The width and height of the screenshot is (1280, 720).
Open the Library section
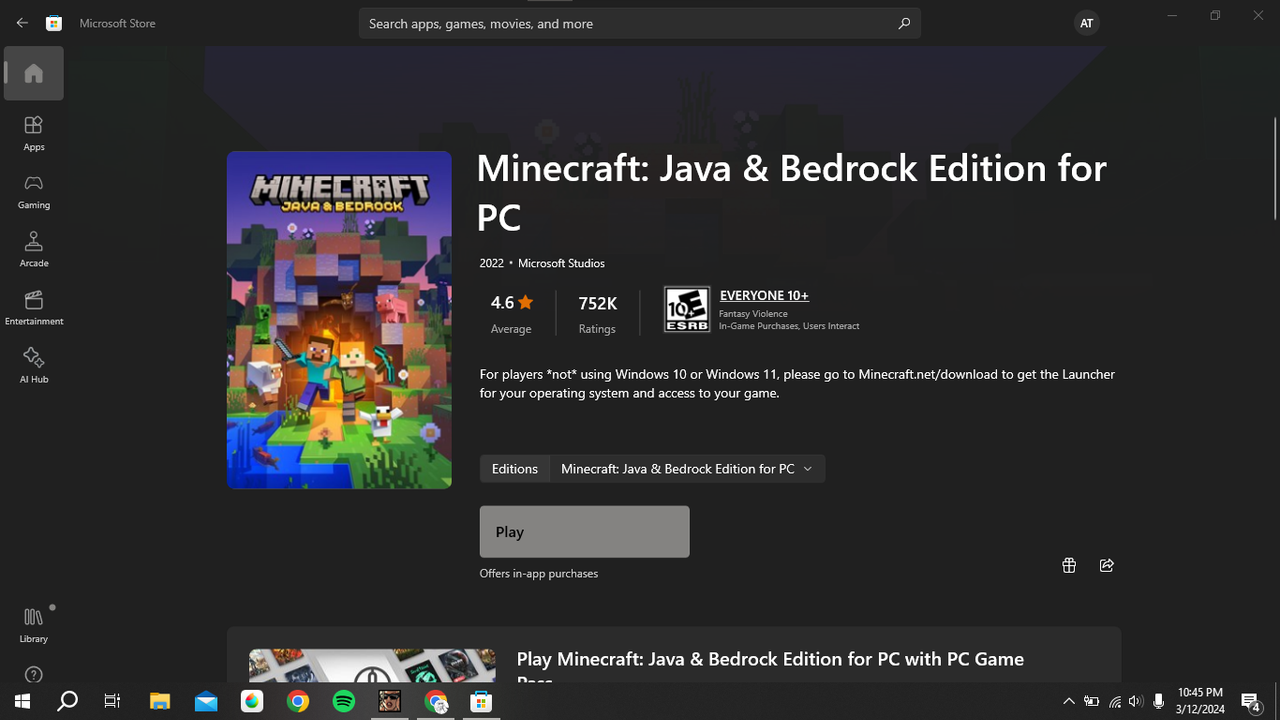(x=34, y=624)
